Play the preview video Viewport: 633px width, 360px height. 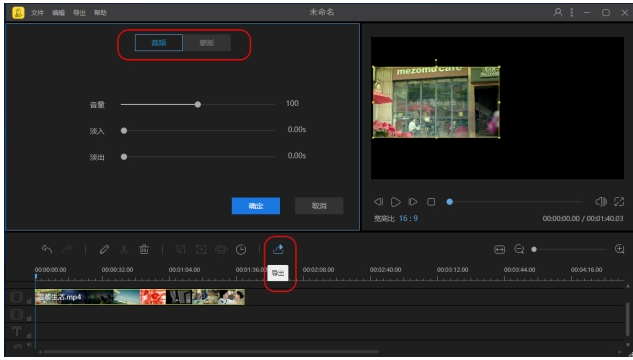(x=396, y=202)
